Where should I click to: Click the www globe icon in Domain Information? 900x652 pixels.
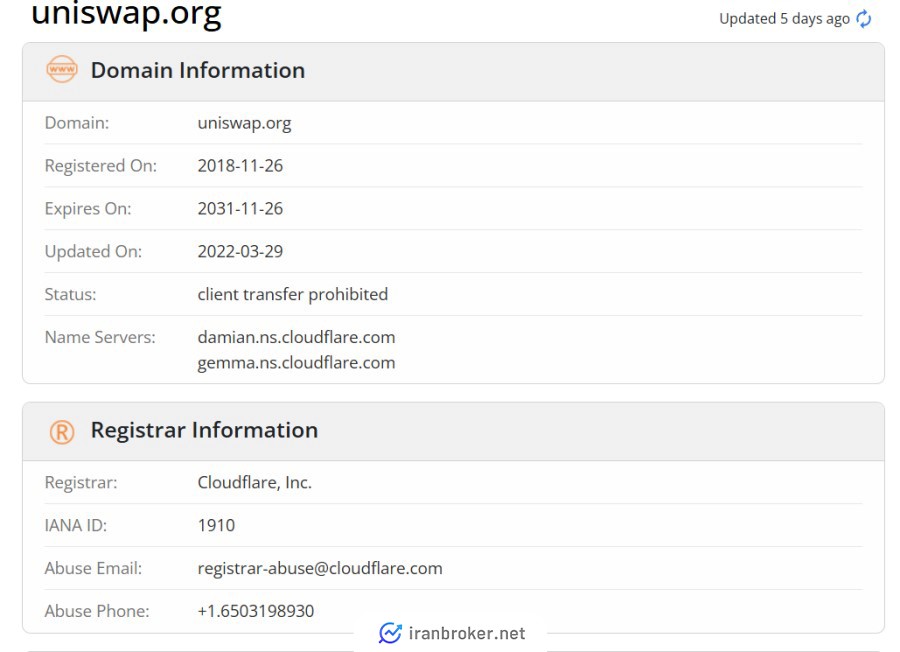[61, 69]
